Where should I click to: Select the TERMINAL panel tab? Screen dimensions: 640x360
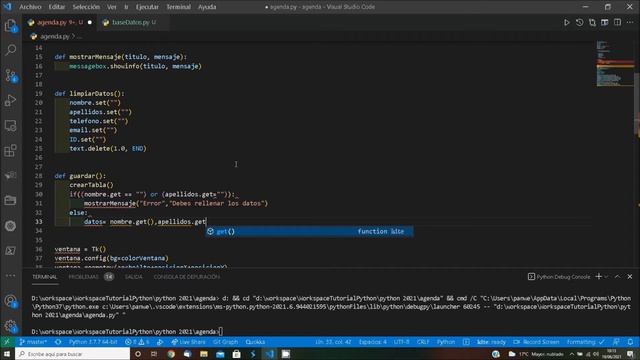tap(44, 277)
